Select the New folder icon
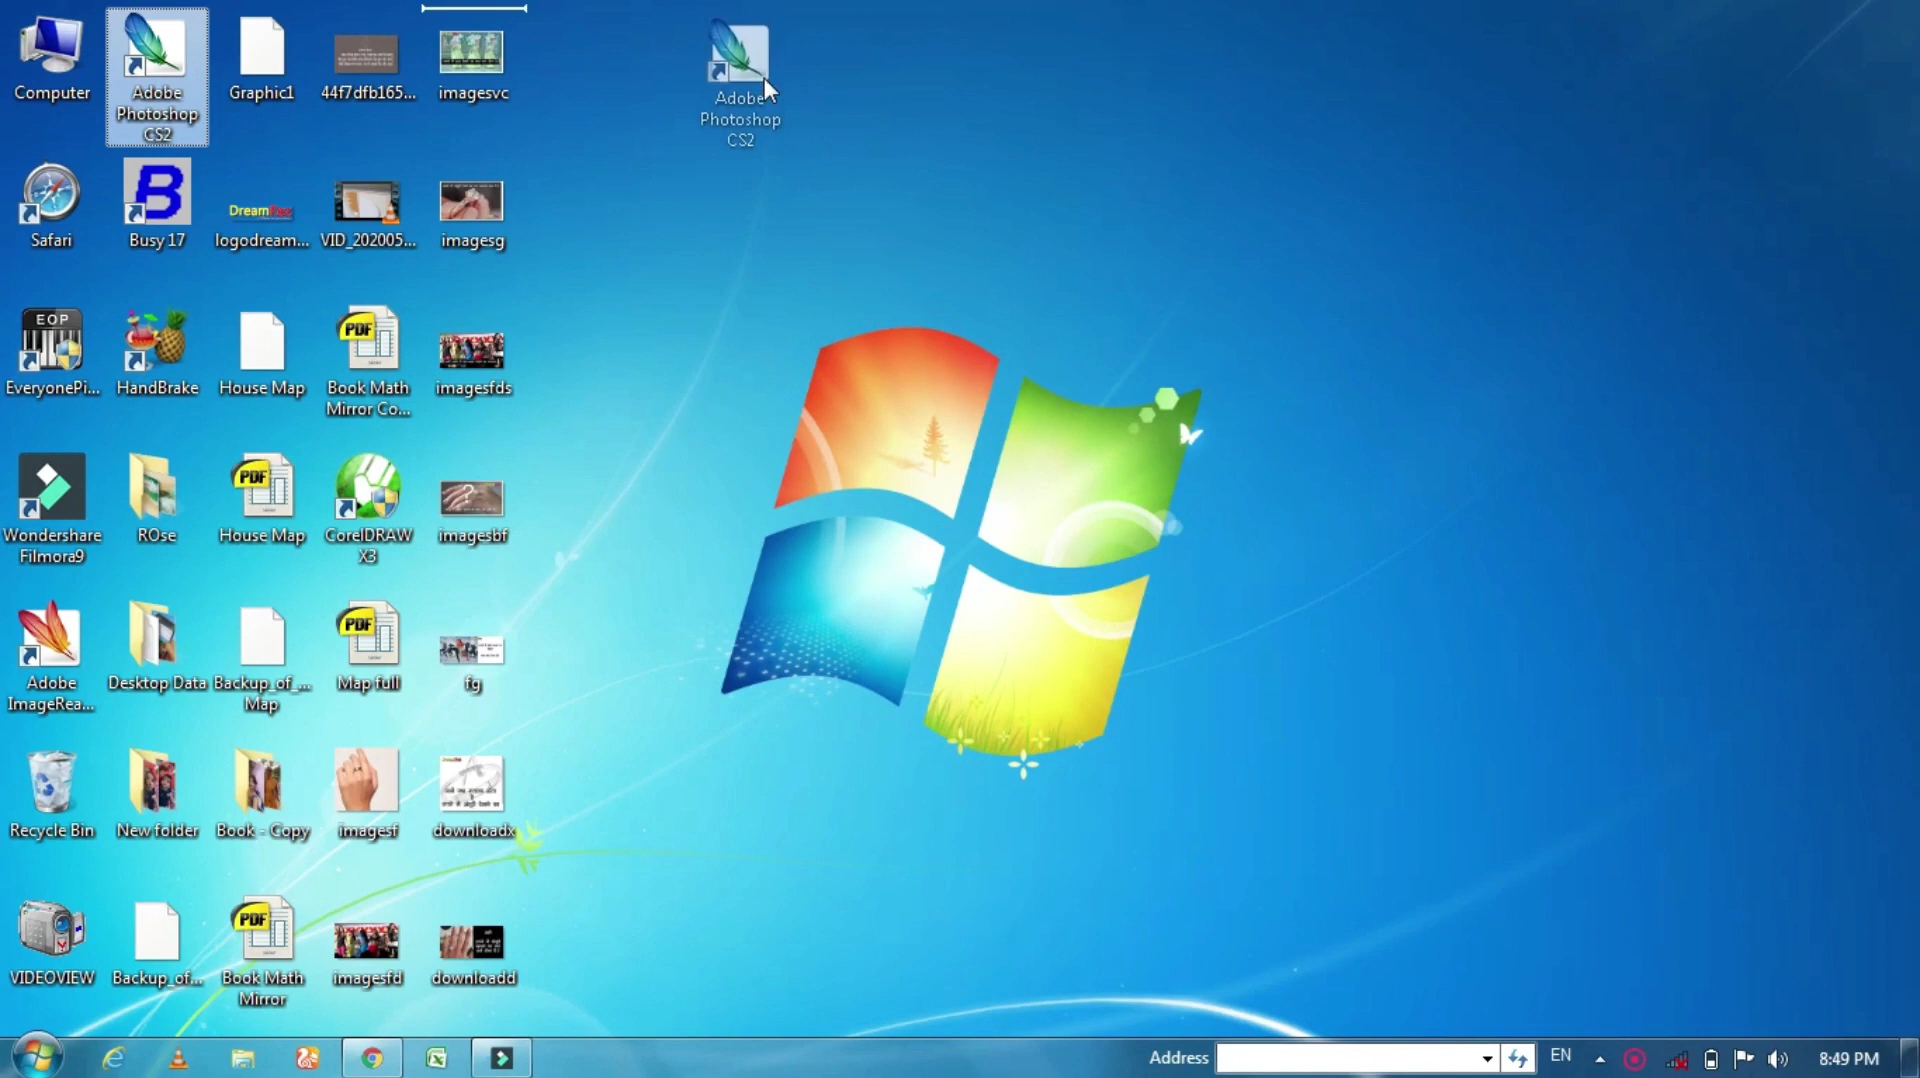 (157, 795)
